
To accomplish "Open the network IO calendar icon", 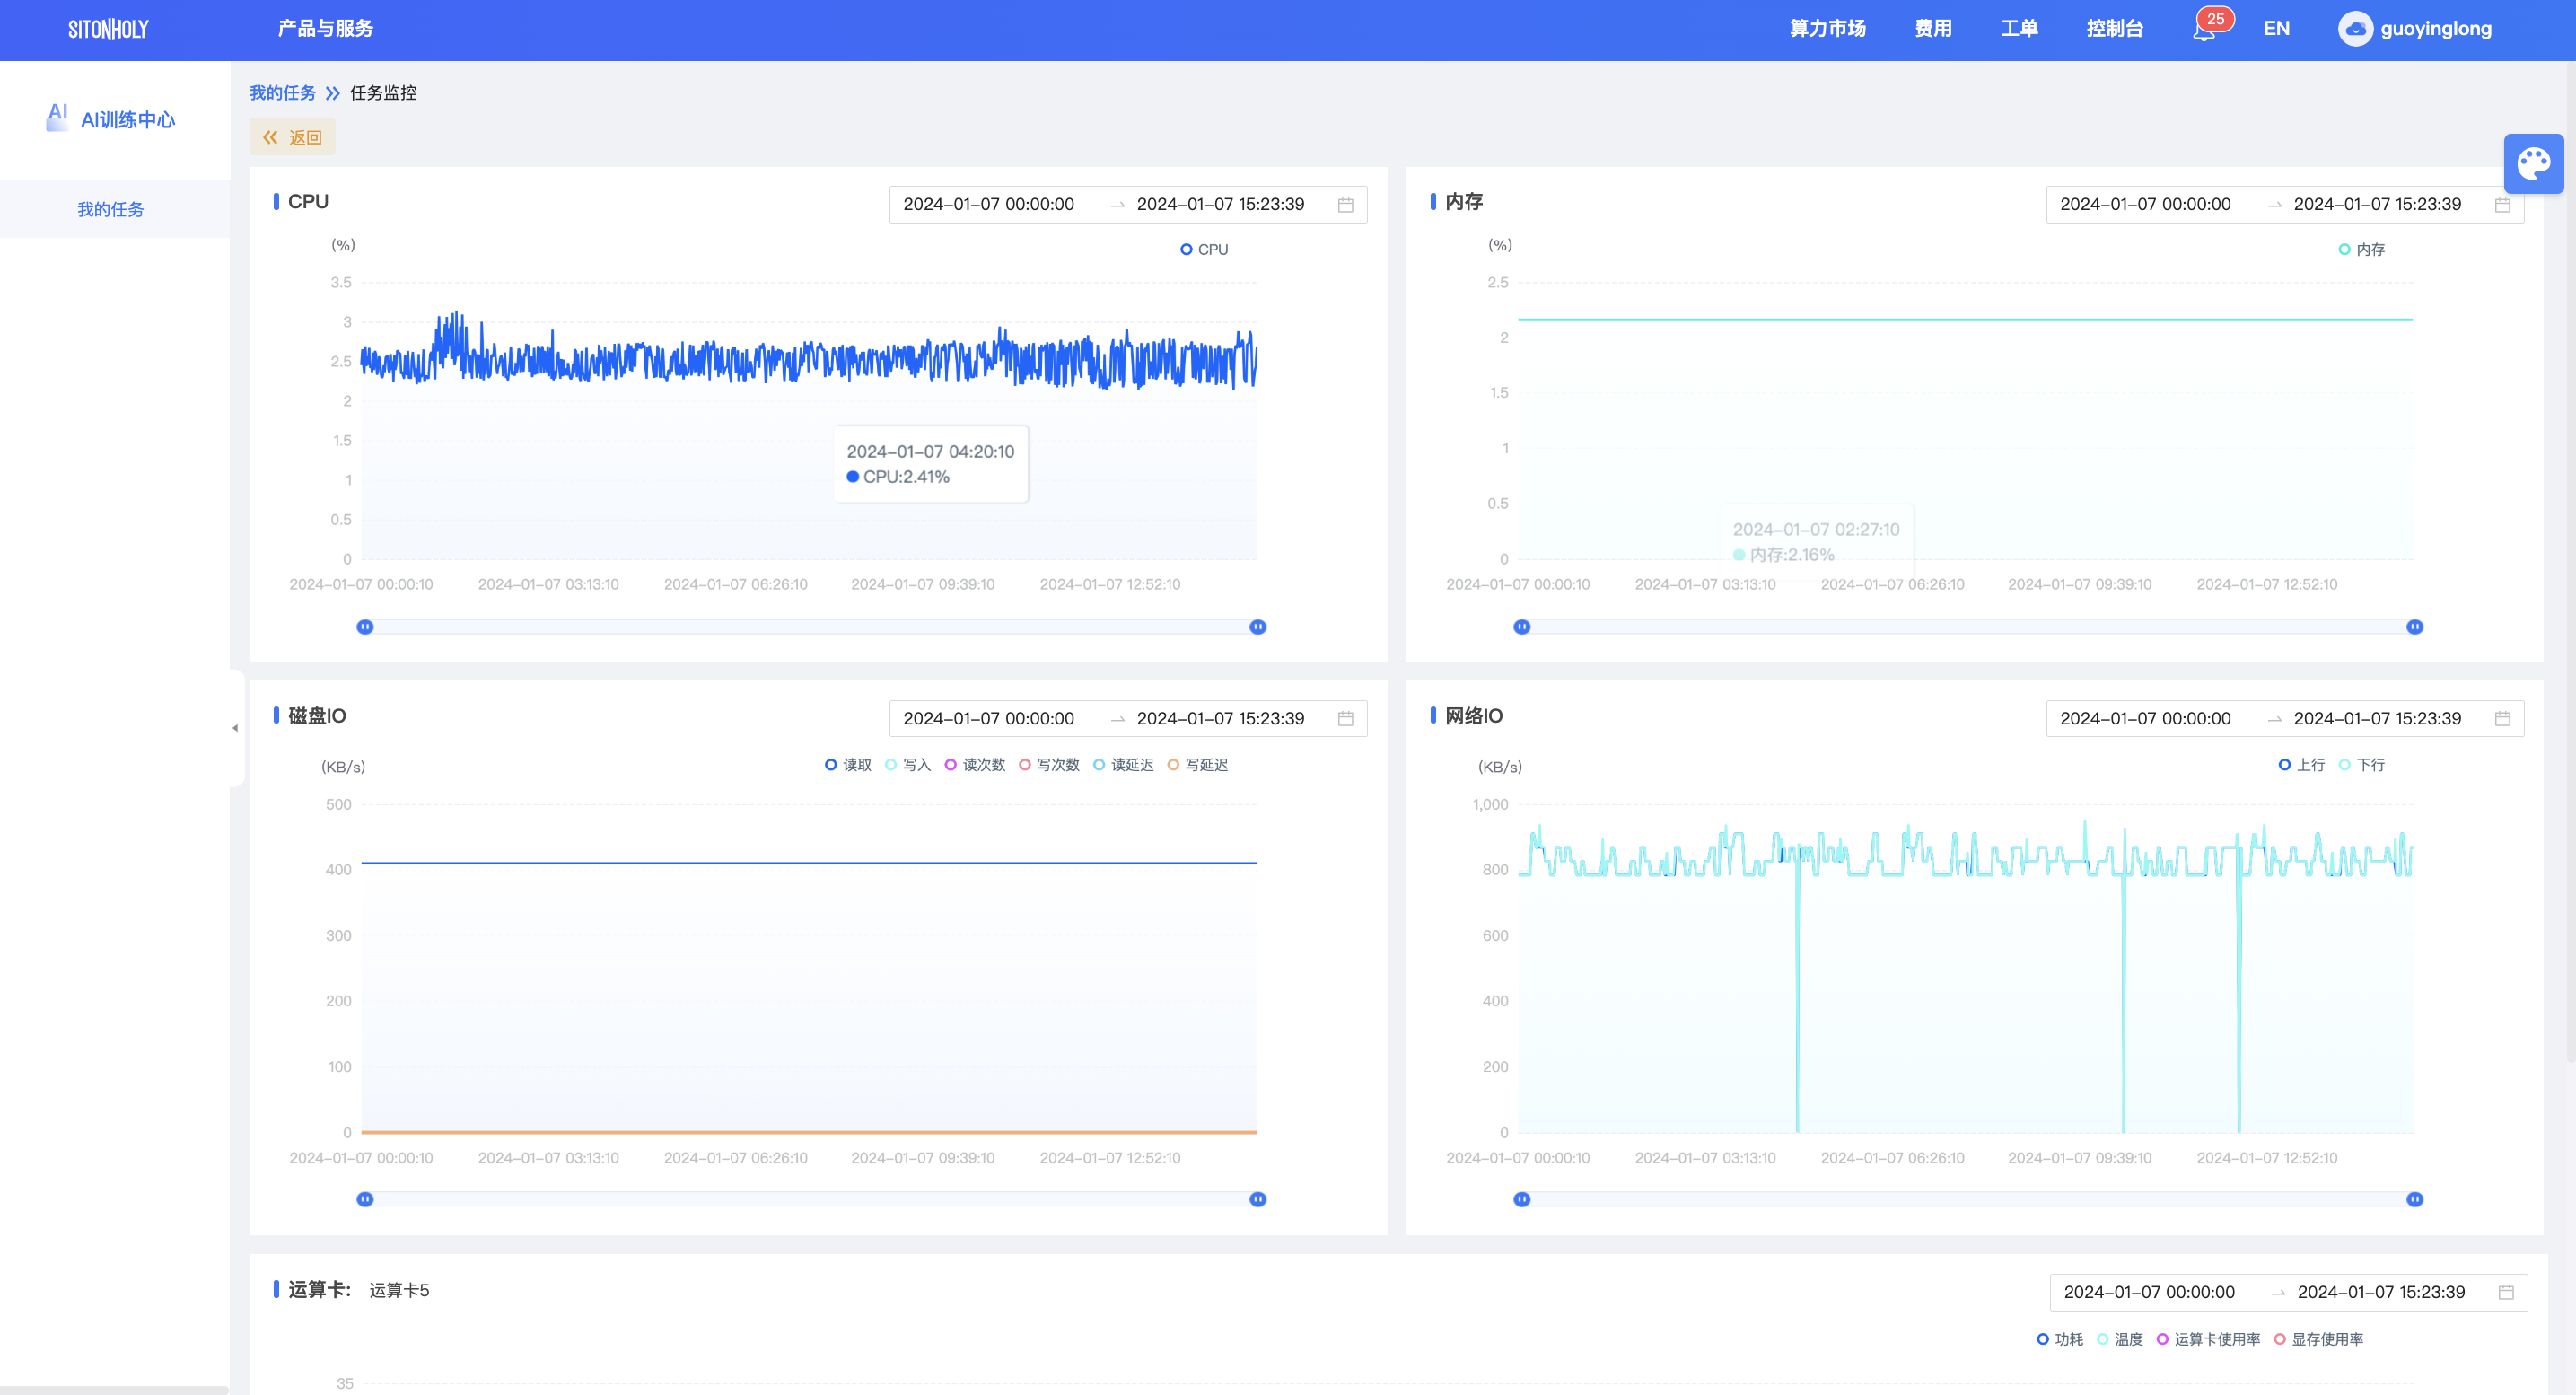I will coord(2502,719).
